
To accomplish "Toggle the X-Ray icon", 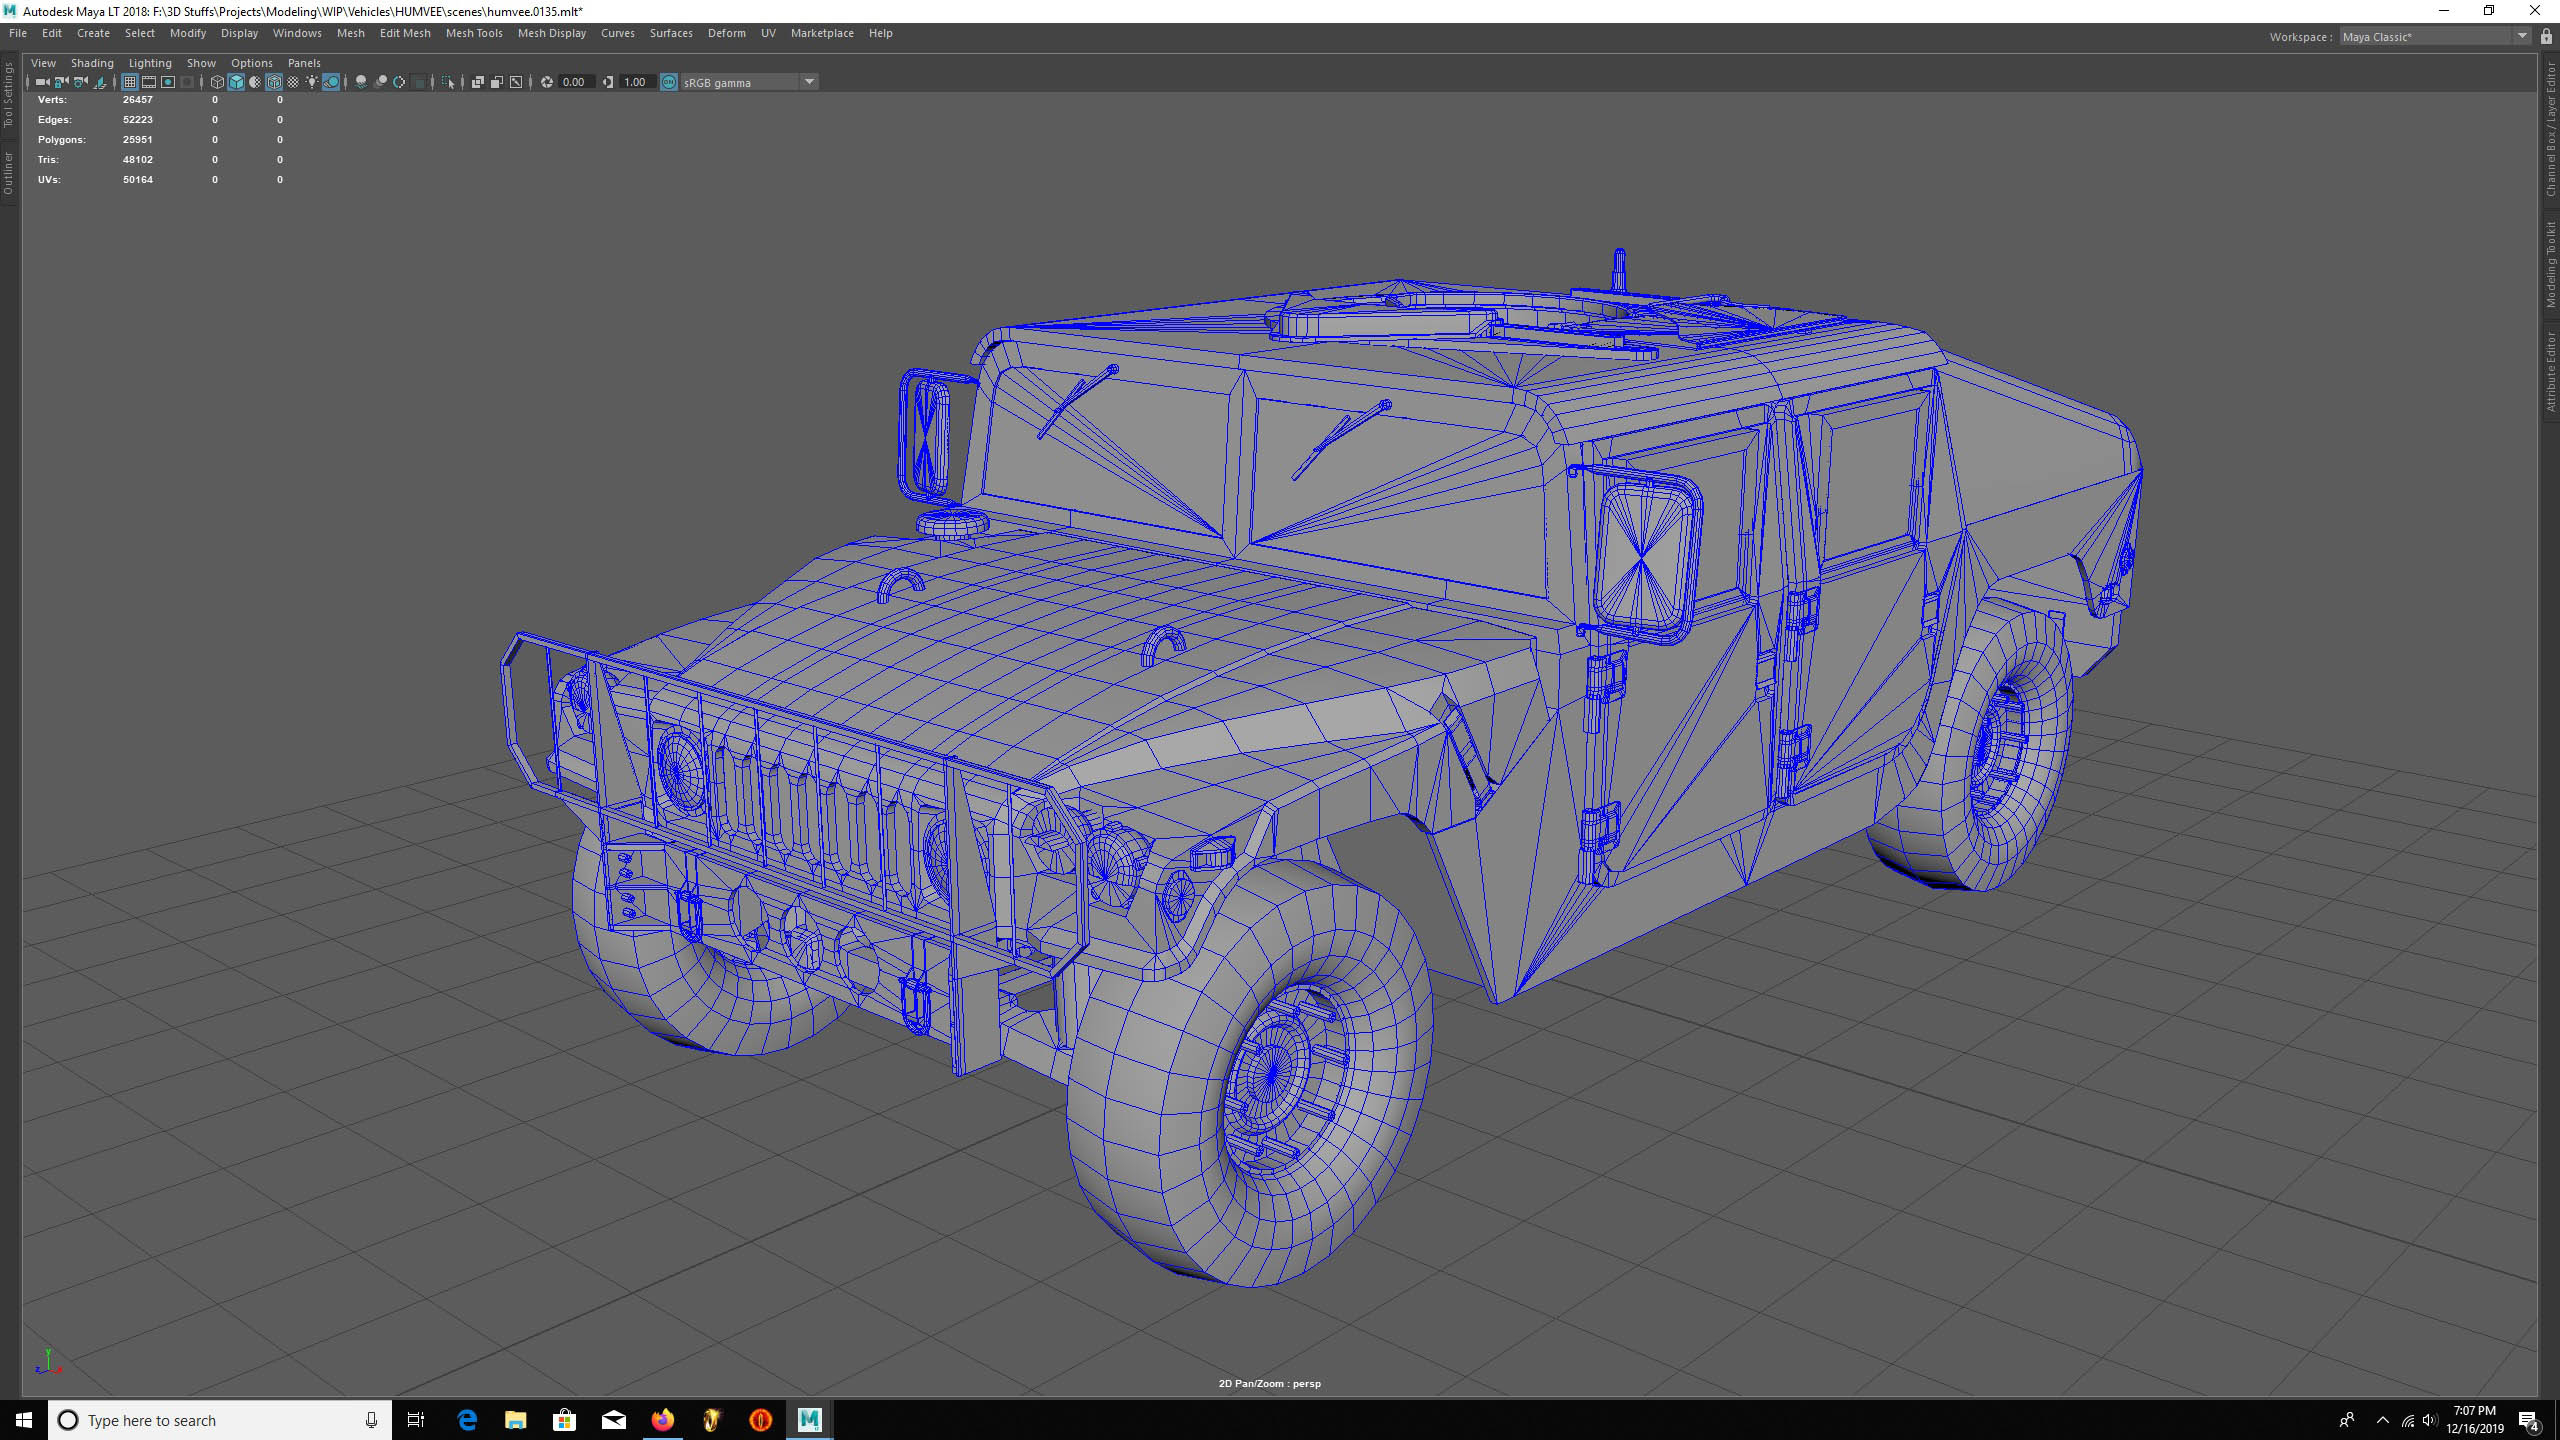I will click(477, 82).
